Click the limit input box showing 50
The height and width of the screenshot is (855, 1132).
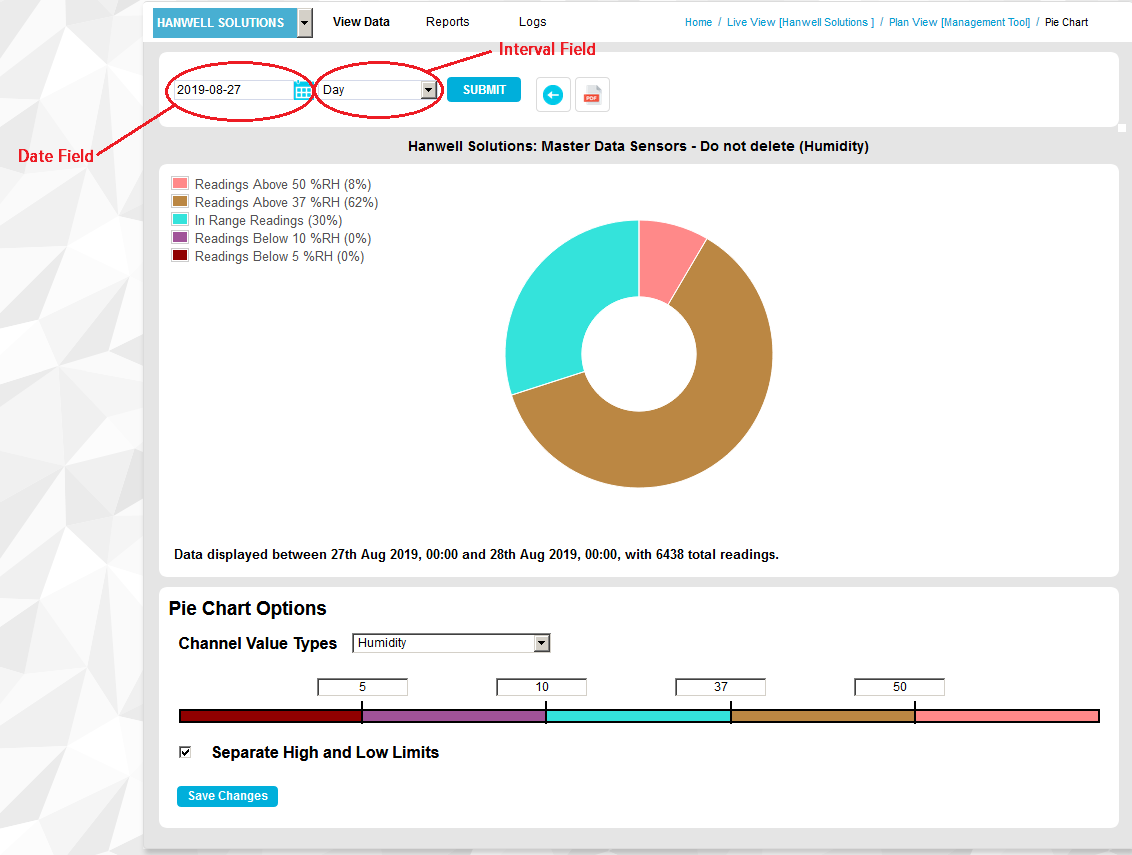pyautogui.click(x=900, y=687)
